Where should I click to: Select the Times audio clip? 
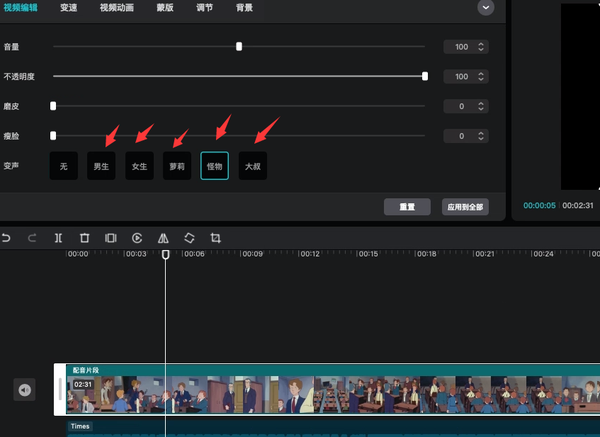[333, 429]
